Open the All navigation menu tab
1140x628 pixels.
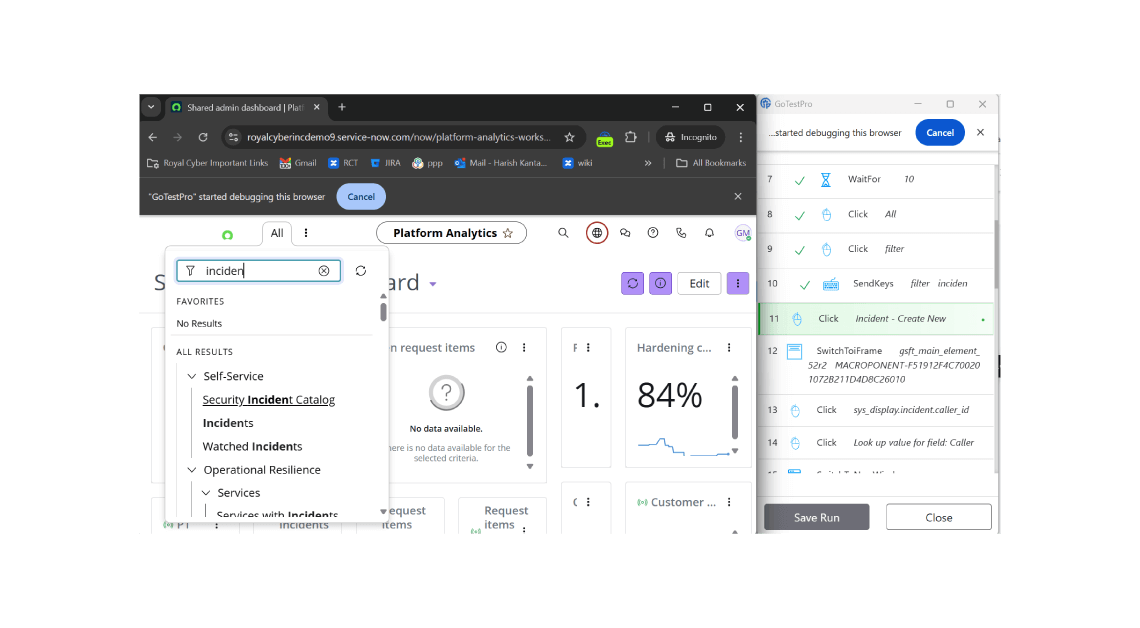click(x=277, y=233)
